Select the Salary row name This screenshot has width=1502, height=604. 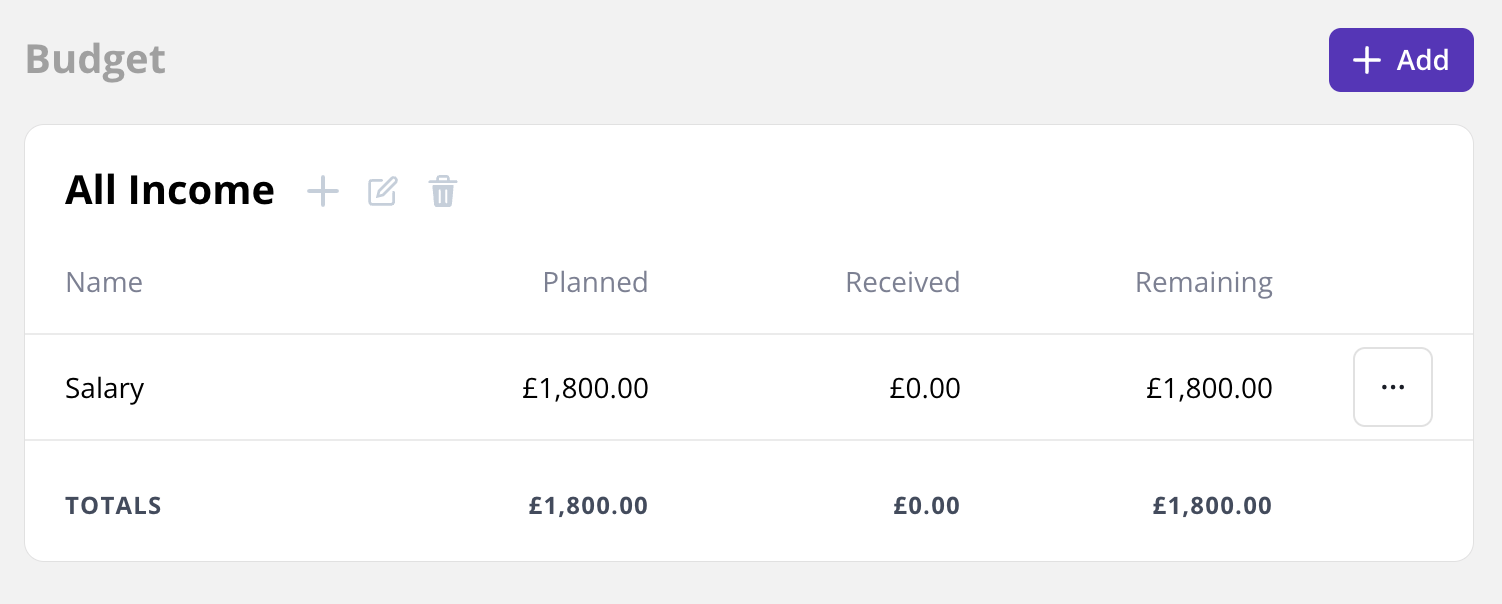[x=105, y=388]
